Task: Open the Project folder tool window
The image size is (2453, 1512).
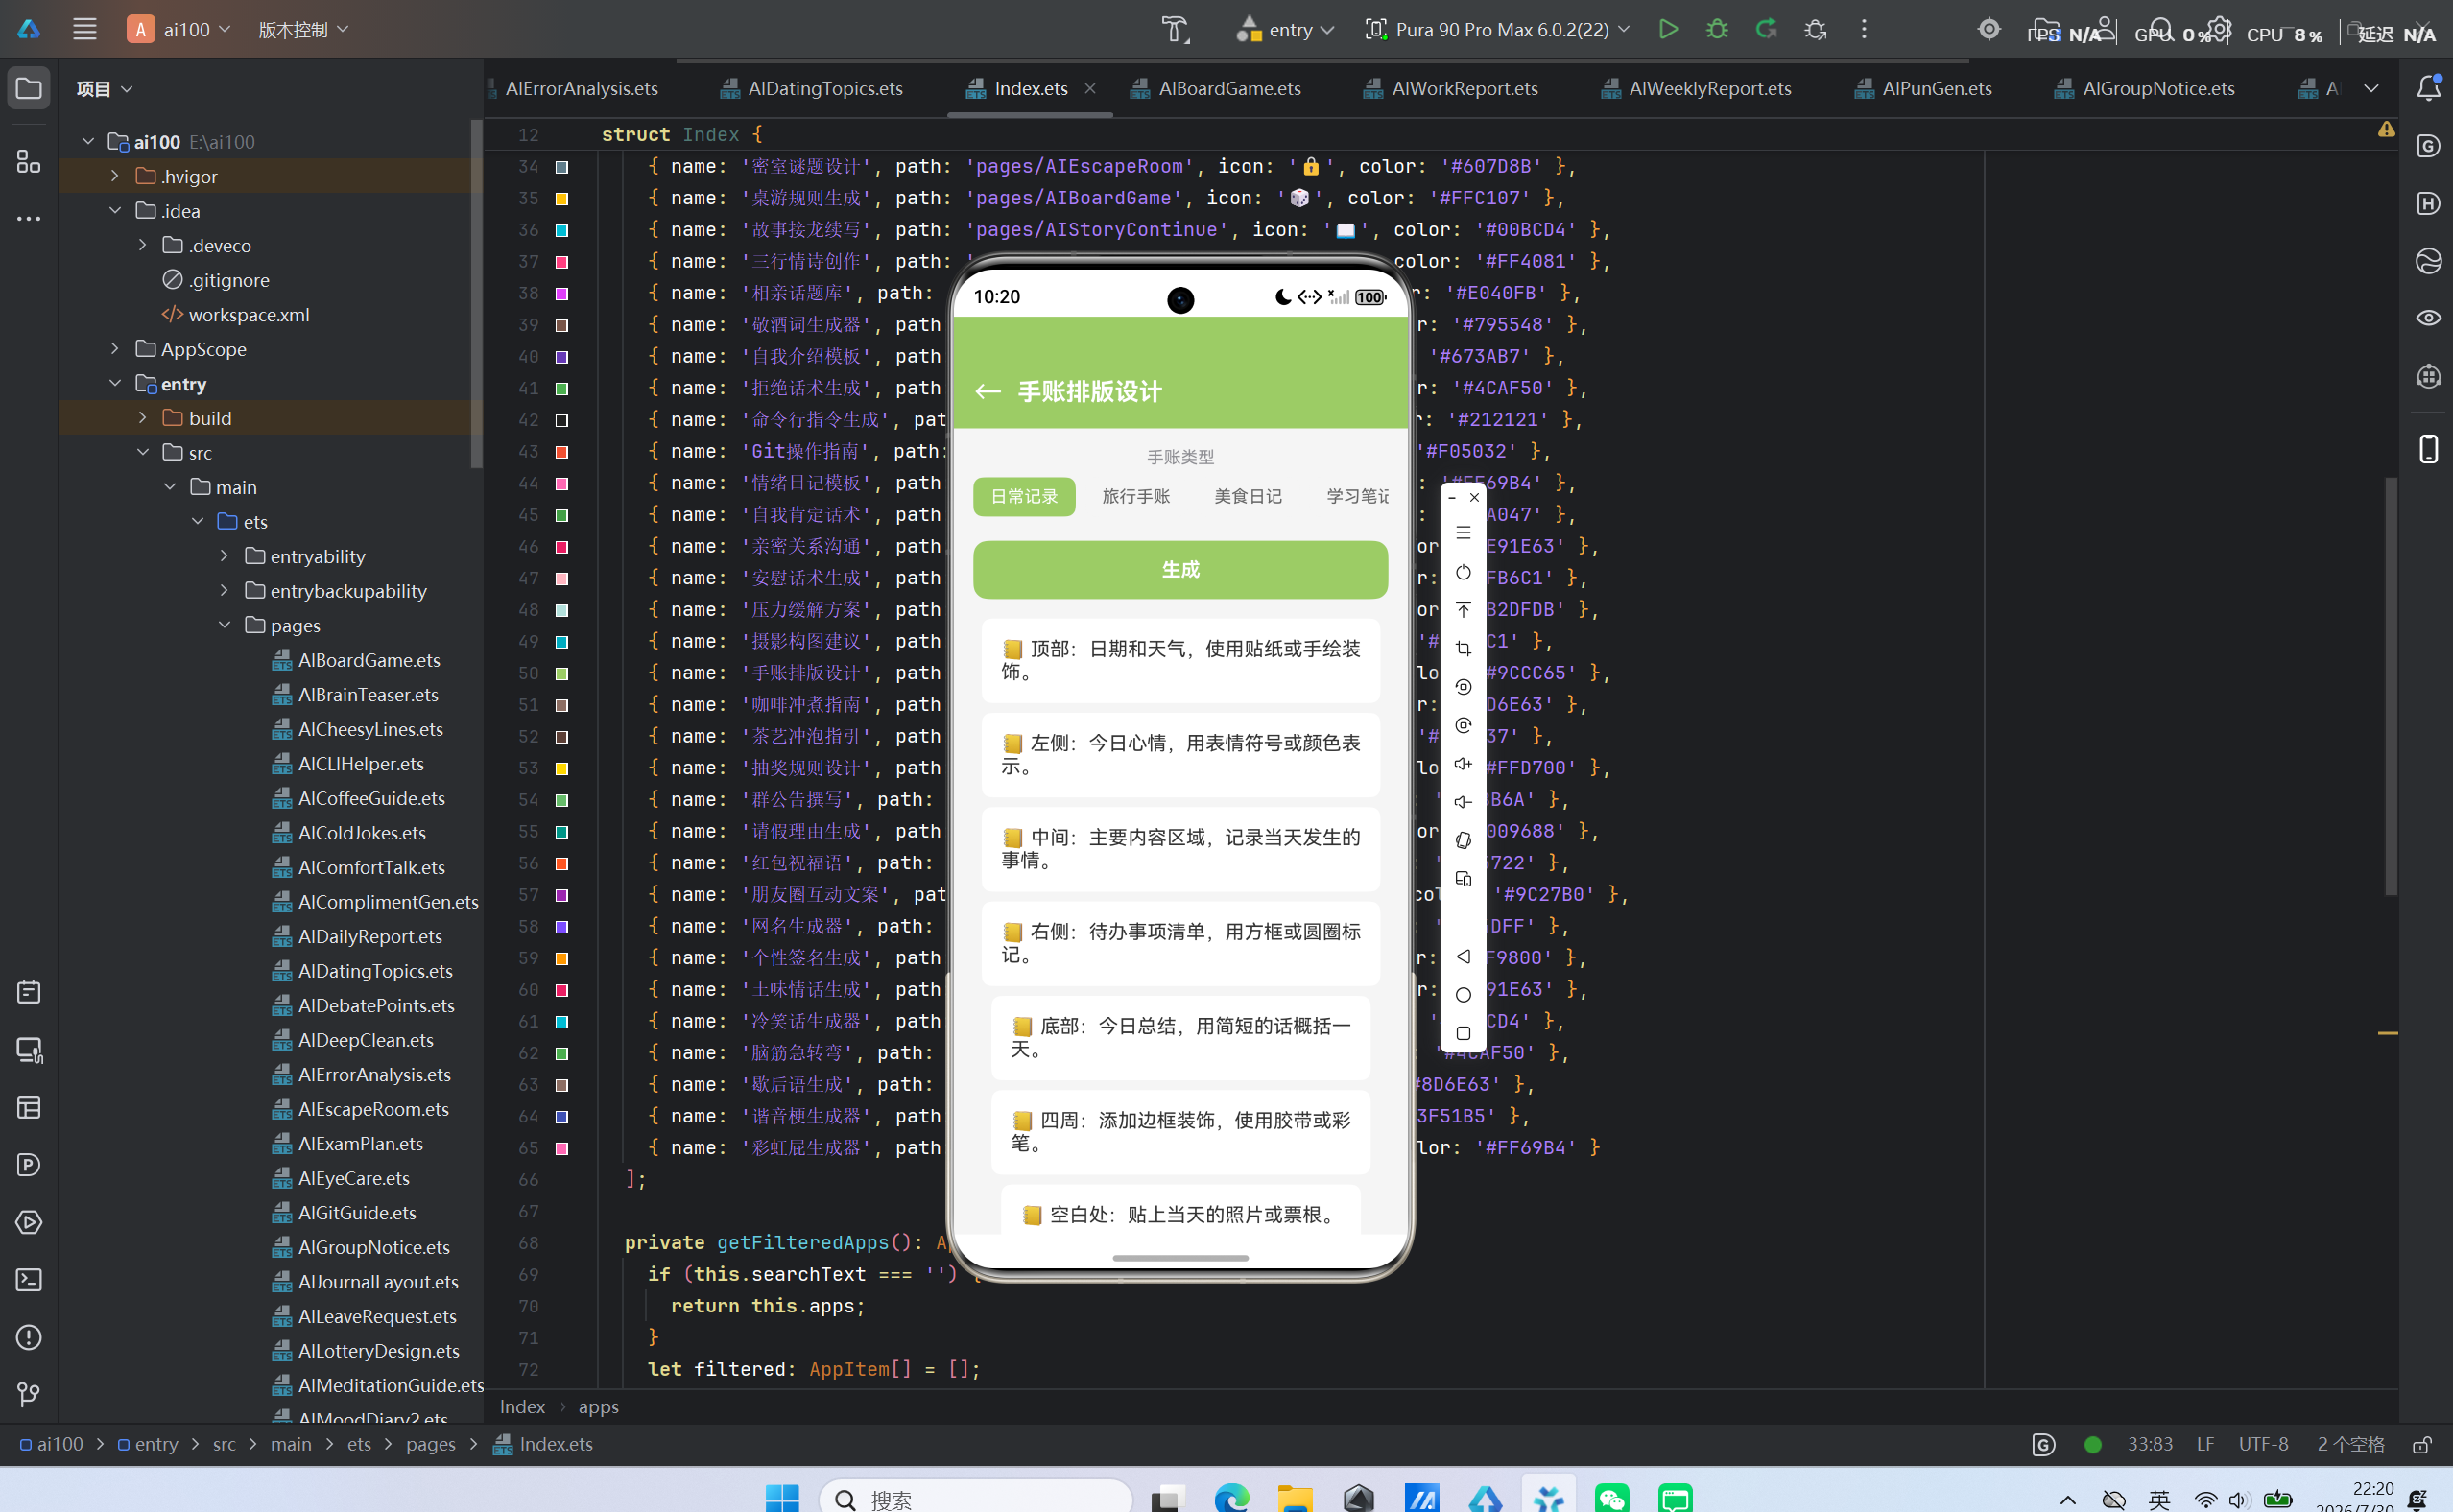Action: pos(29,88)
